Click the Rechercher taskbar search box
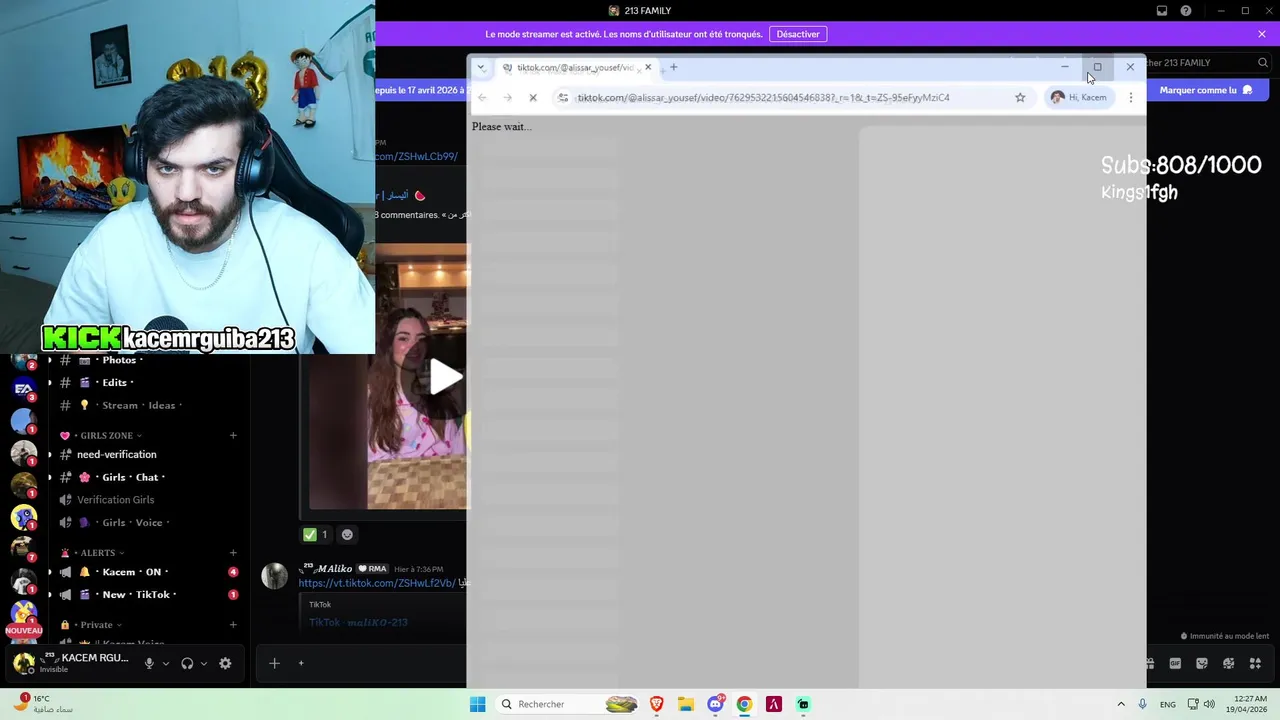This screenshot has width=1280, height=720. point(568,704)
